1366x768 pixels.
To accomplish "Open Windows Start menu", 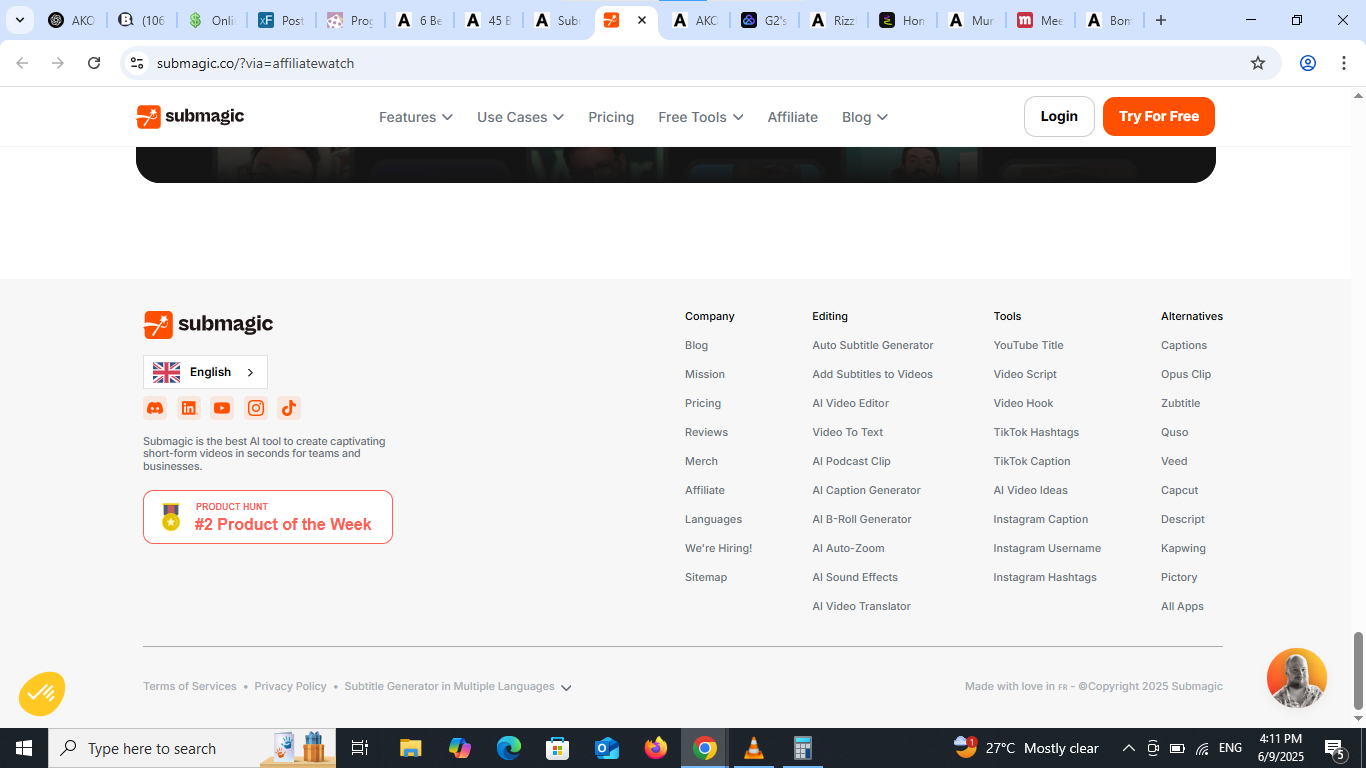I will click(24, 748).
